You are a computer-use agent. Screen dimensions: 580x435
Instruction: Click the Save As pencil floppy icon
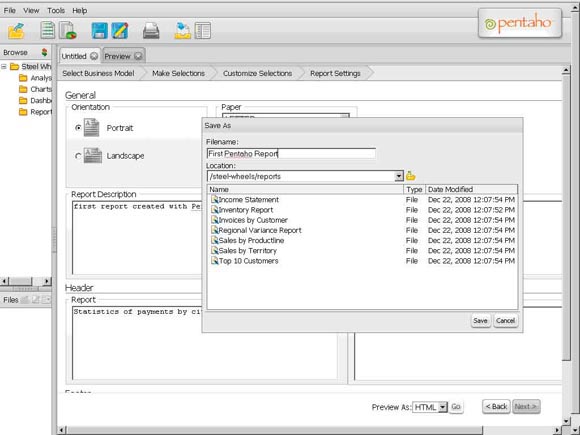[x=120, y=30]
